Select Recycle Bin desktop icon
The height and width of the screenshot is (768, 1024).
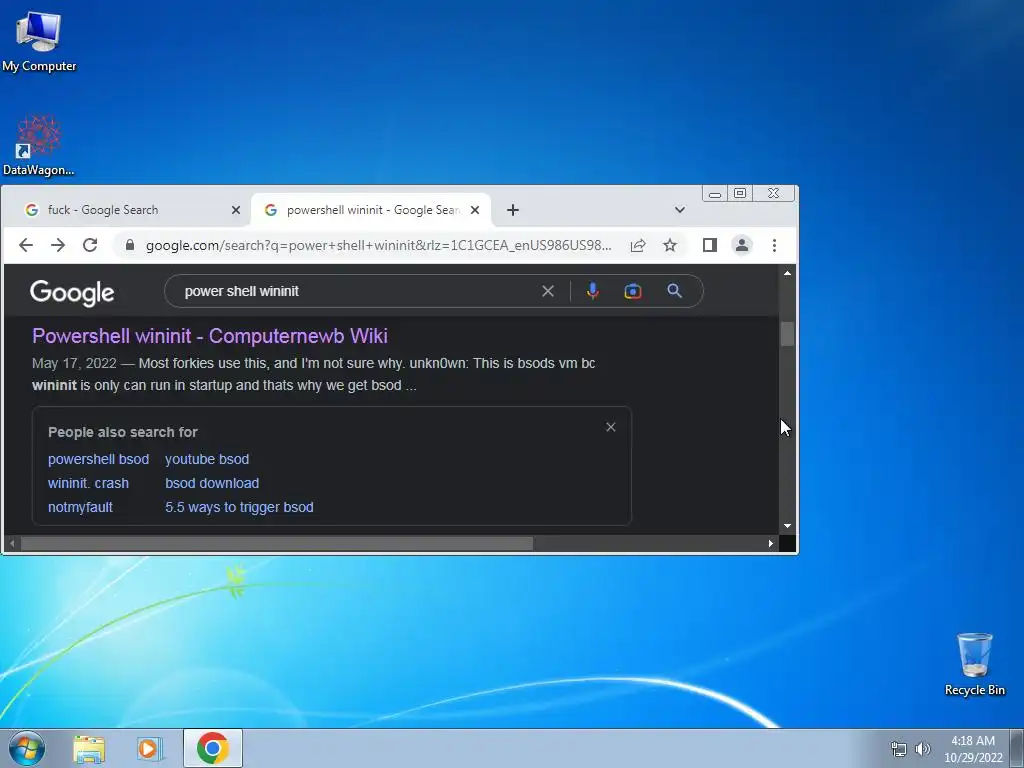coord(974,665)
